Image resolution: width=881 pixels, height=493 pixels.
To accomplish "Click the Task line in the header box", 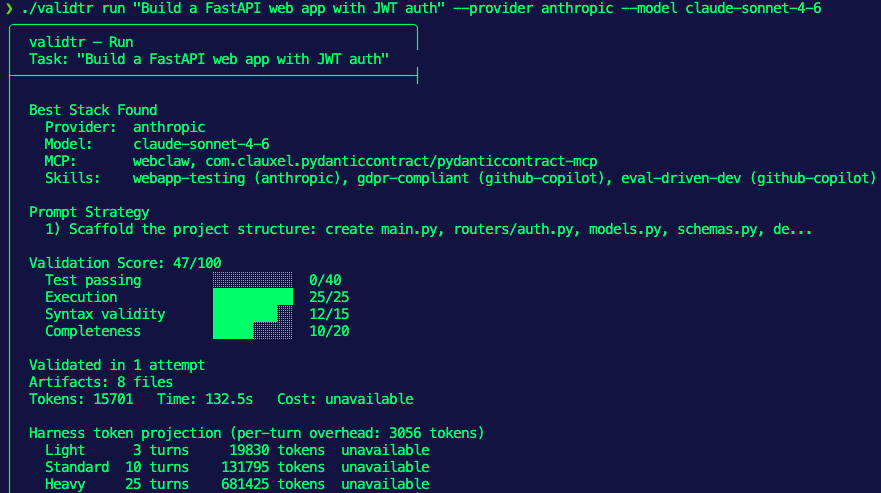I will (209, 59).
